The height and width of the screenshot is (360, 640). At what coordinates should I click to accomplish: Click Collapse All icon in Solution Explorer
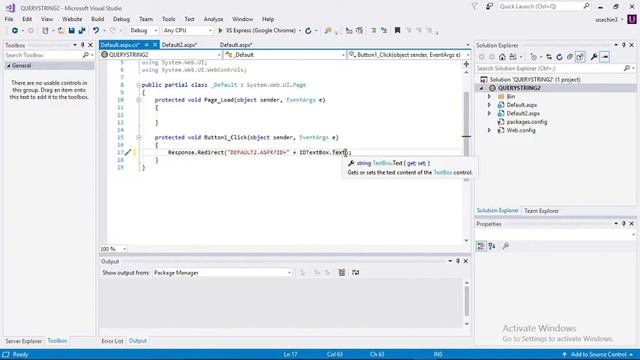(x=570, y=57)
